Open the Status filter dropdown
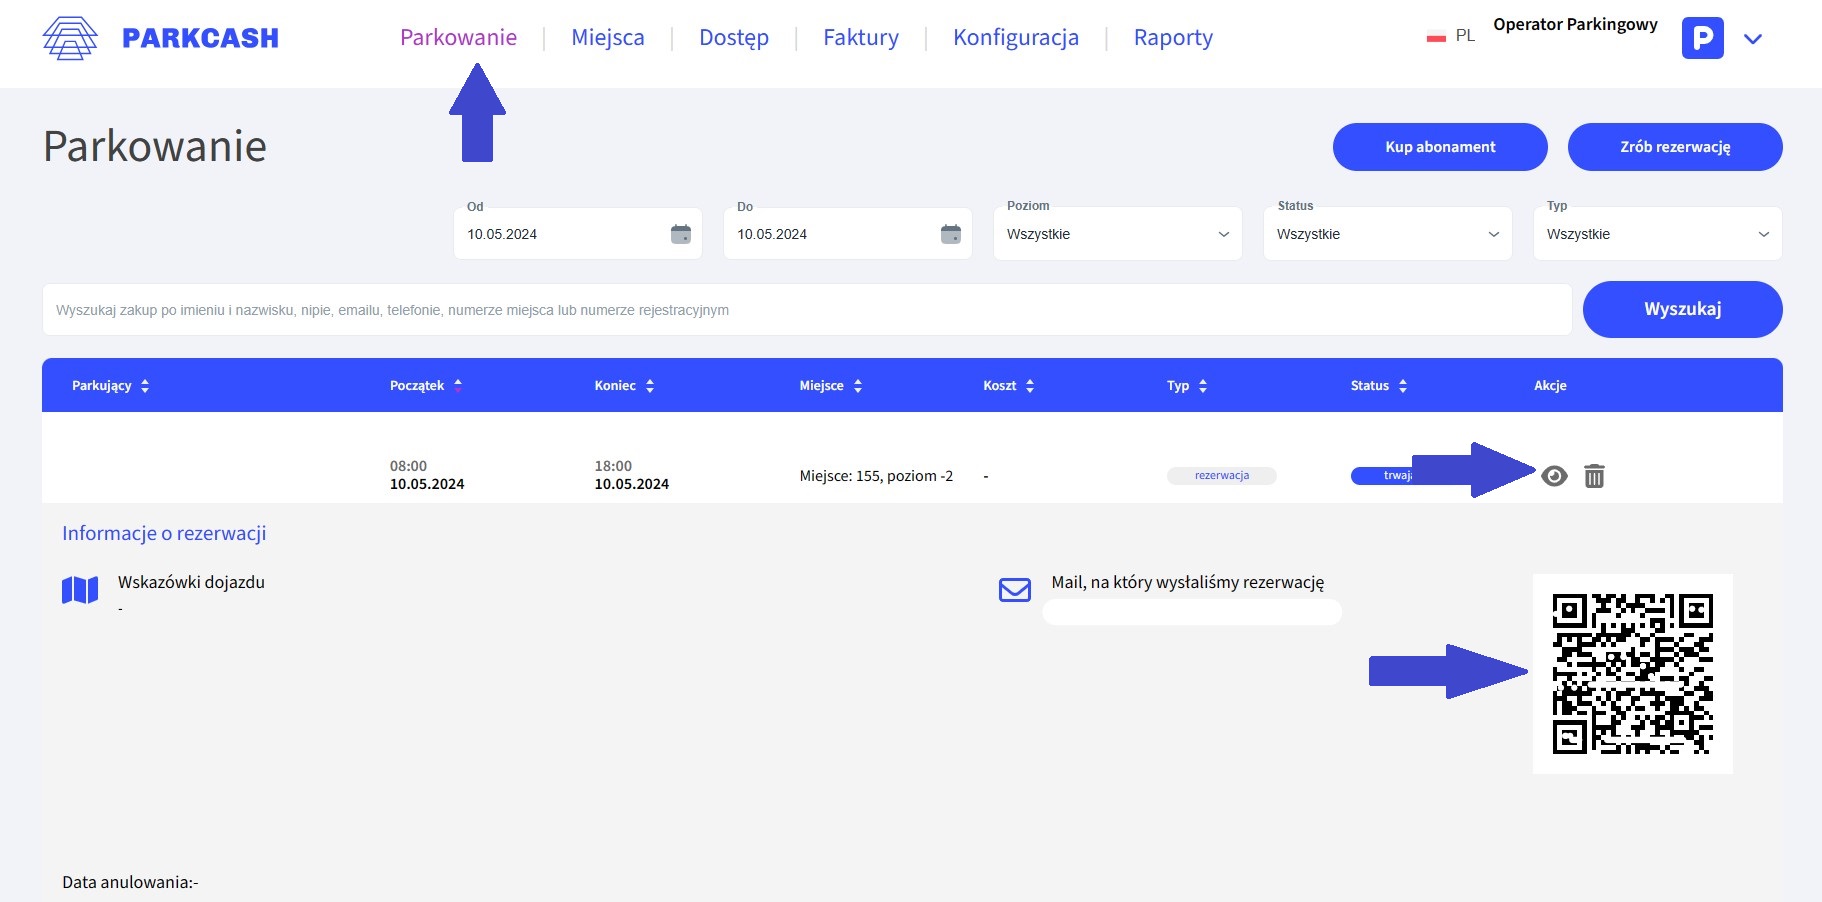 (x=1387, y=234)
